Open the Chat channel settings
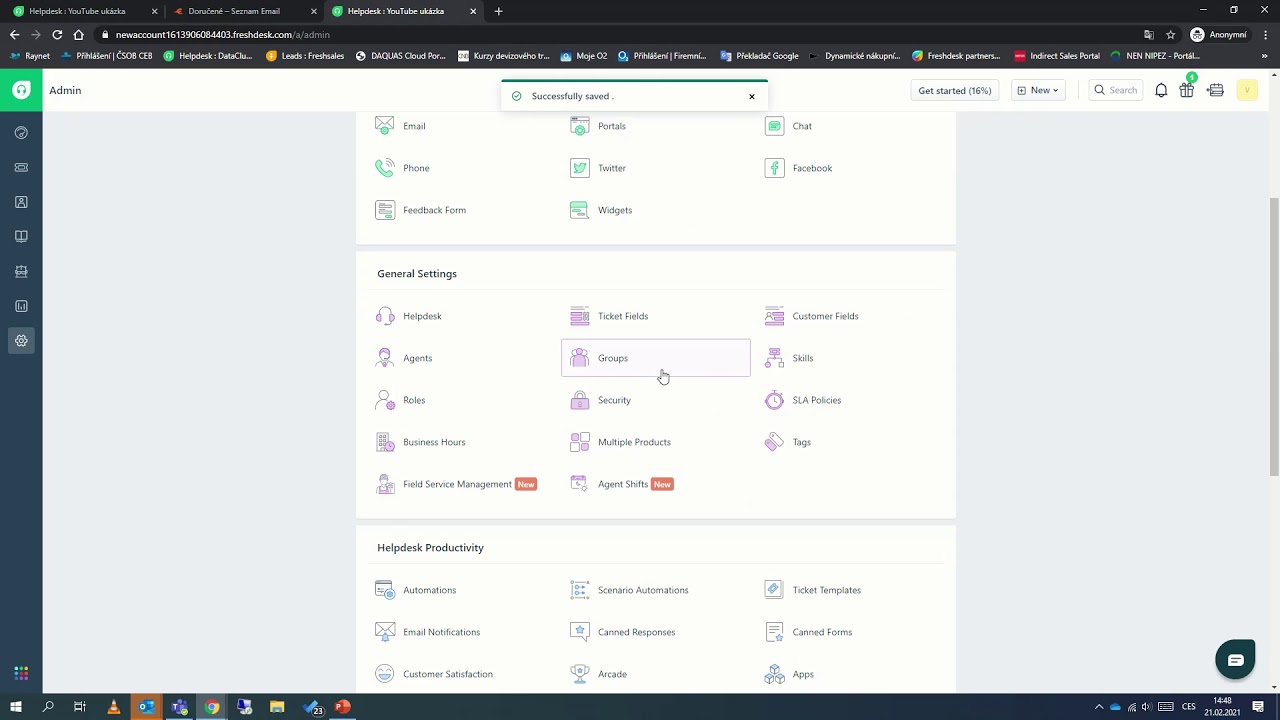 [x=789, y=126]
